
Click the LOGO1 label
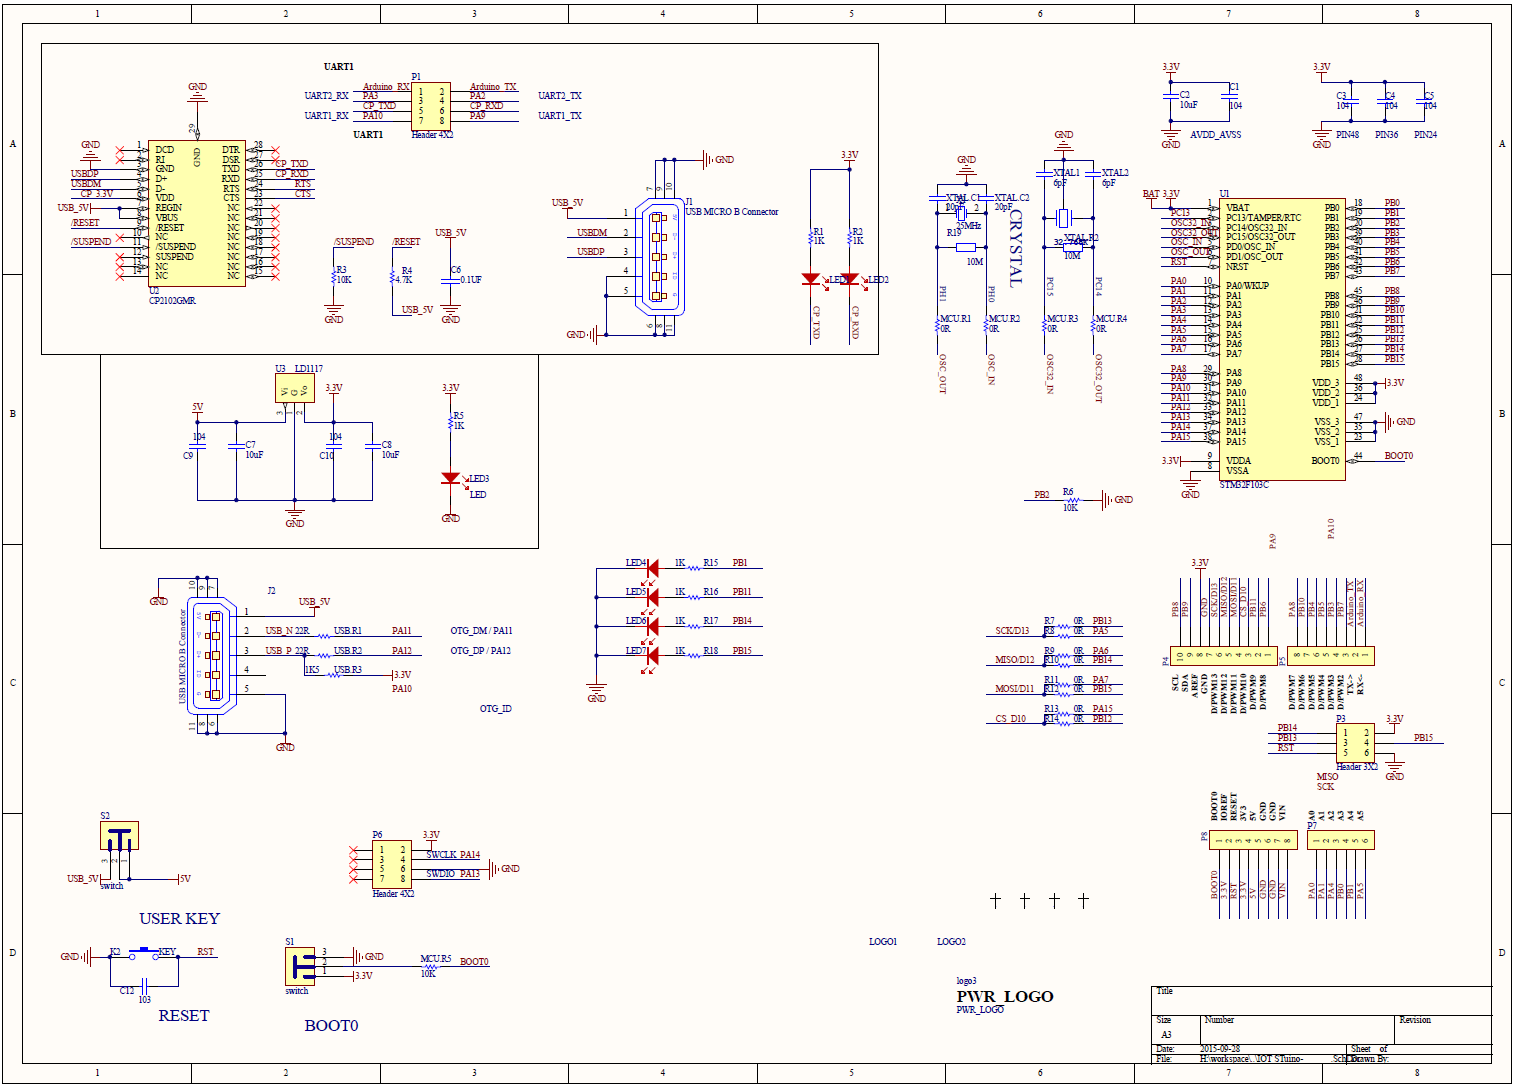click(883, 941)
